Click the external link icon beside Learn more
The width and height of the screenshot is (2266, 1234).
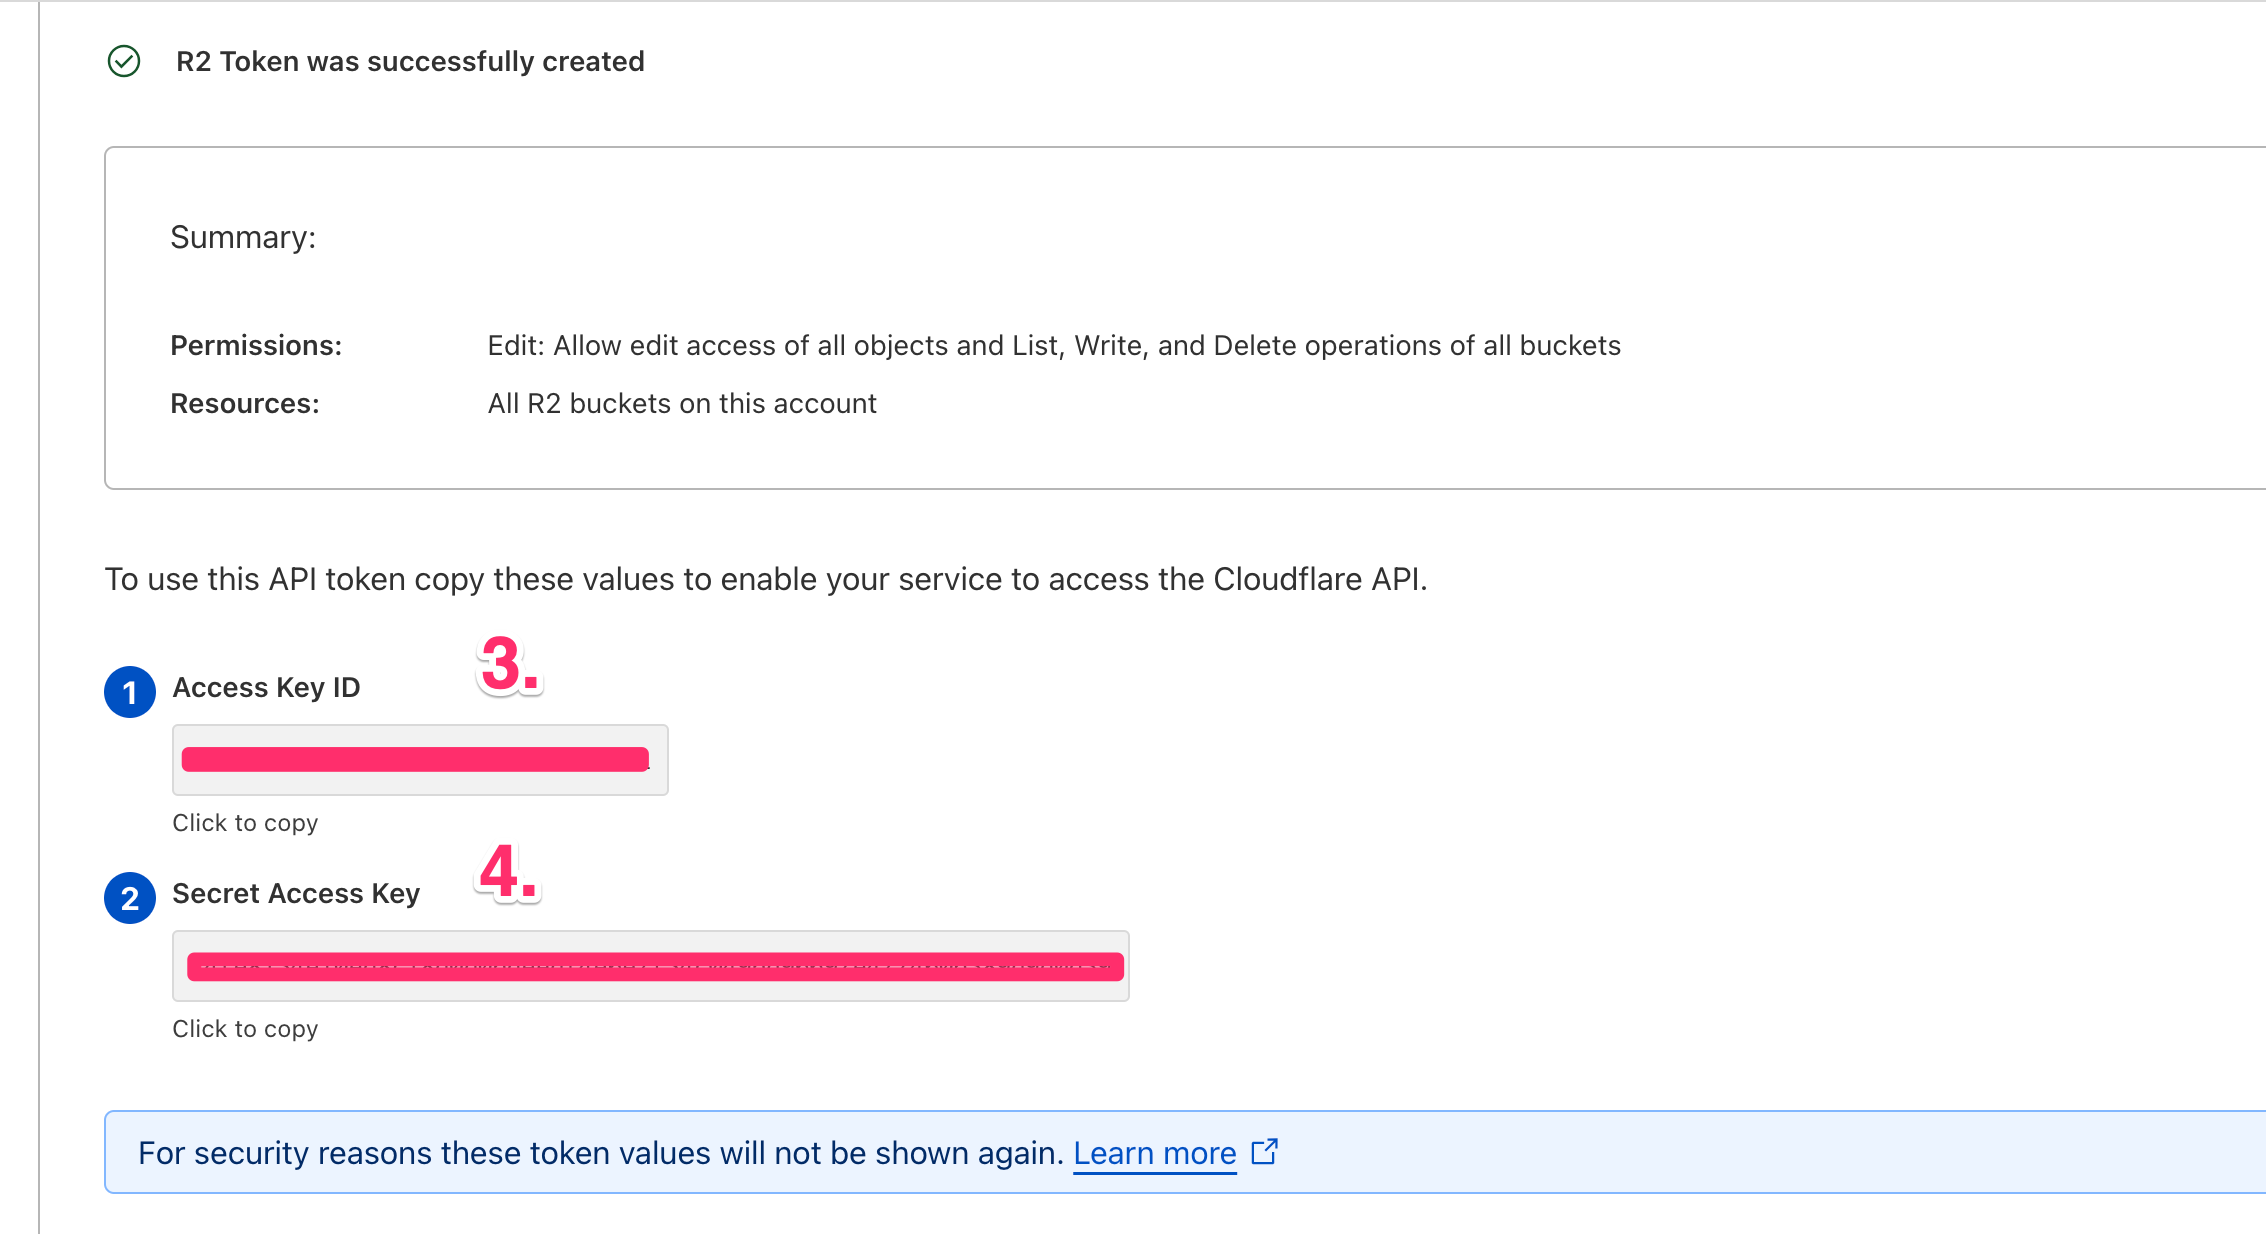tap(1265, 1152)
